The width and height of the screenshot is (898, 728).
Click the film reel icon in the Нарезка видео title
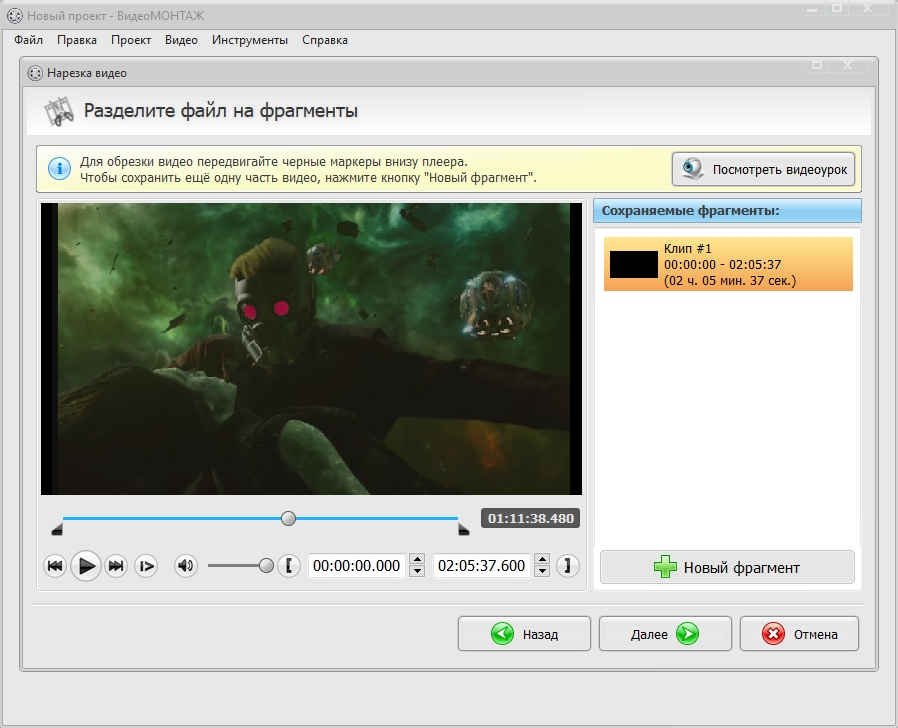(35, 73)
